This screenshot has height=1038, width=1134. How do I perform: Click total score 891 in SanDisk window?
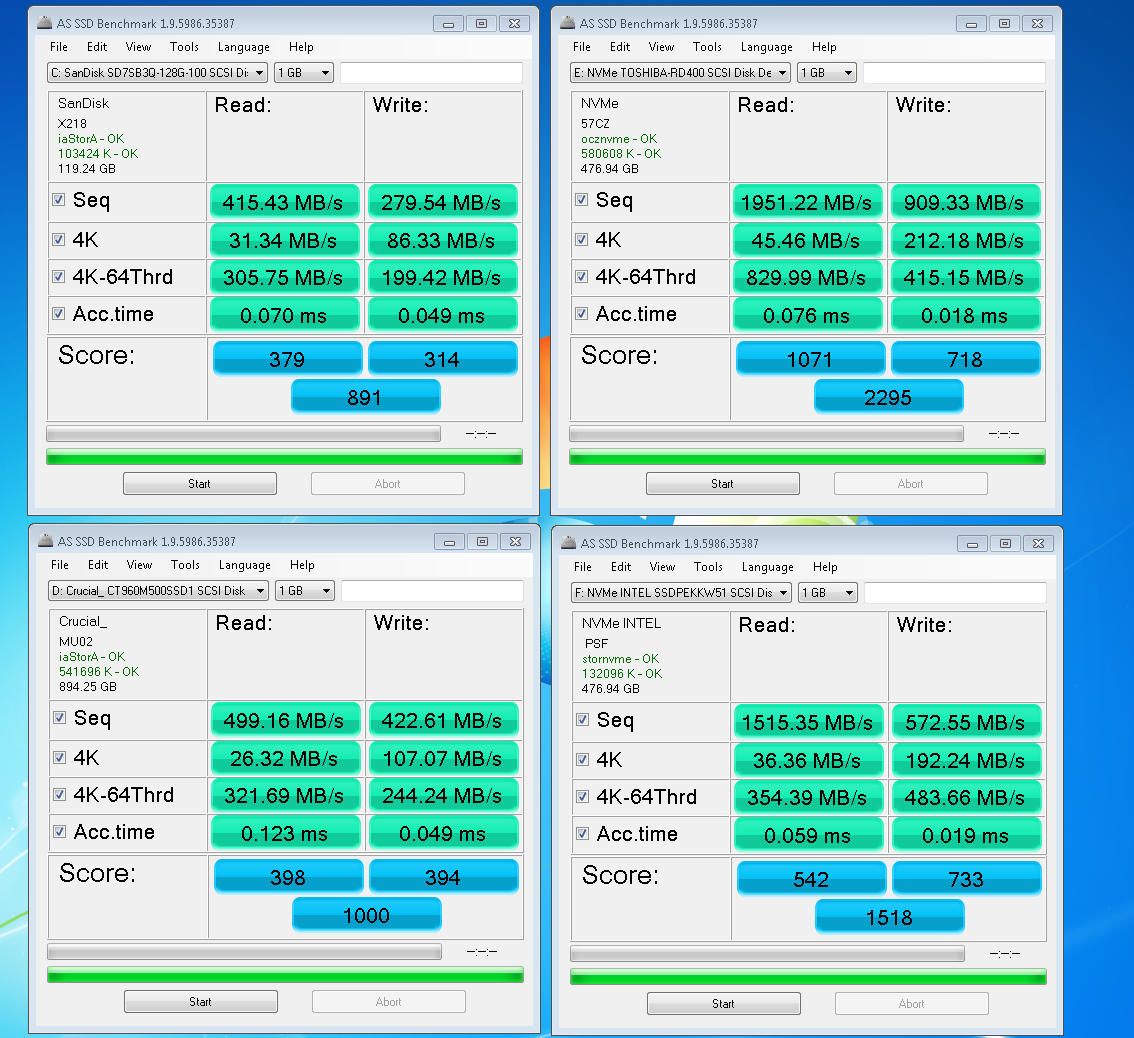point(365,397)
